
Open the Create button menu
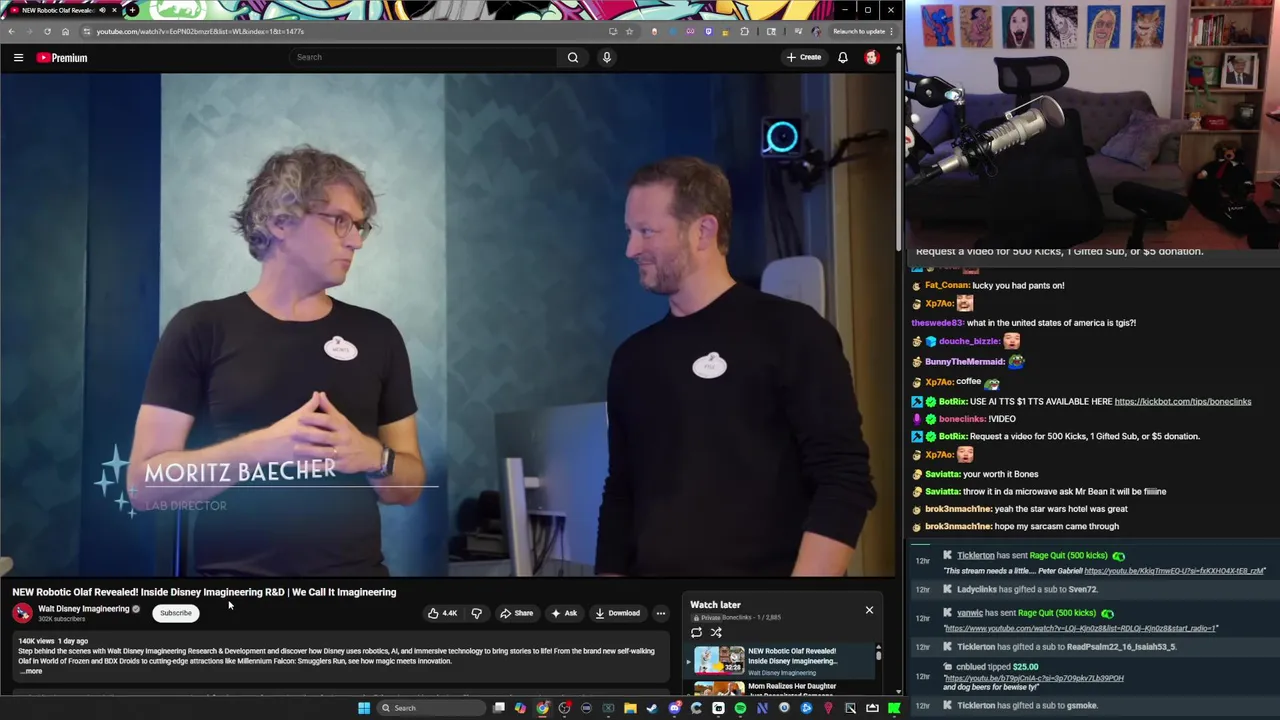(803, 57)
